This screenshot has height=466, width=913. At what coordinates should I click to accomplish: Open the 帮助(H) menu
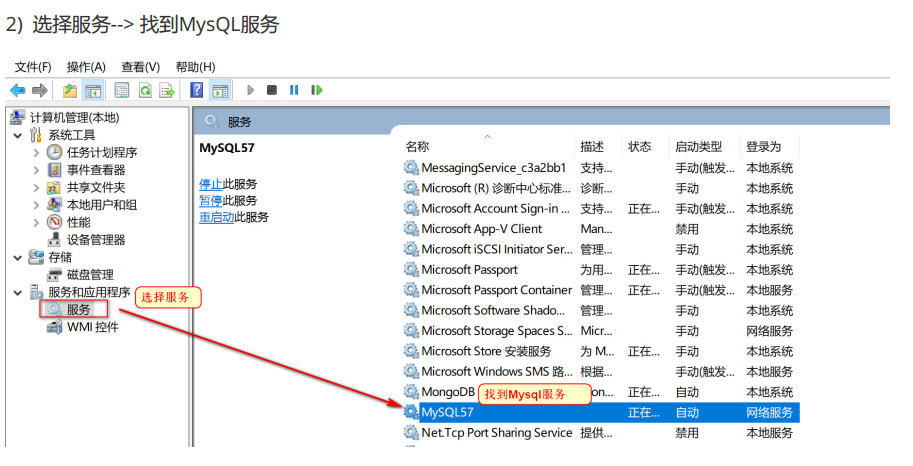tap(196, 67)
